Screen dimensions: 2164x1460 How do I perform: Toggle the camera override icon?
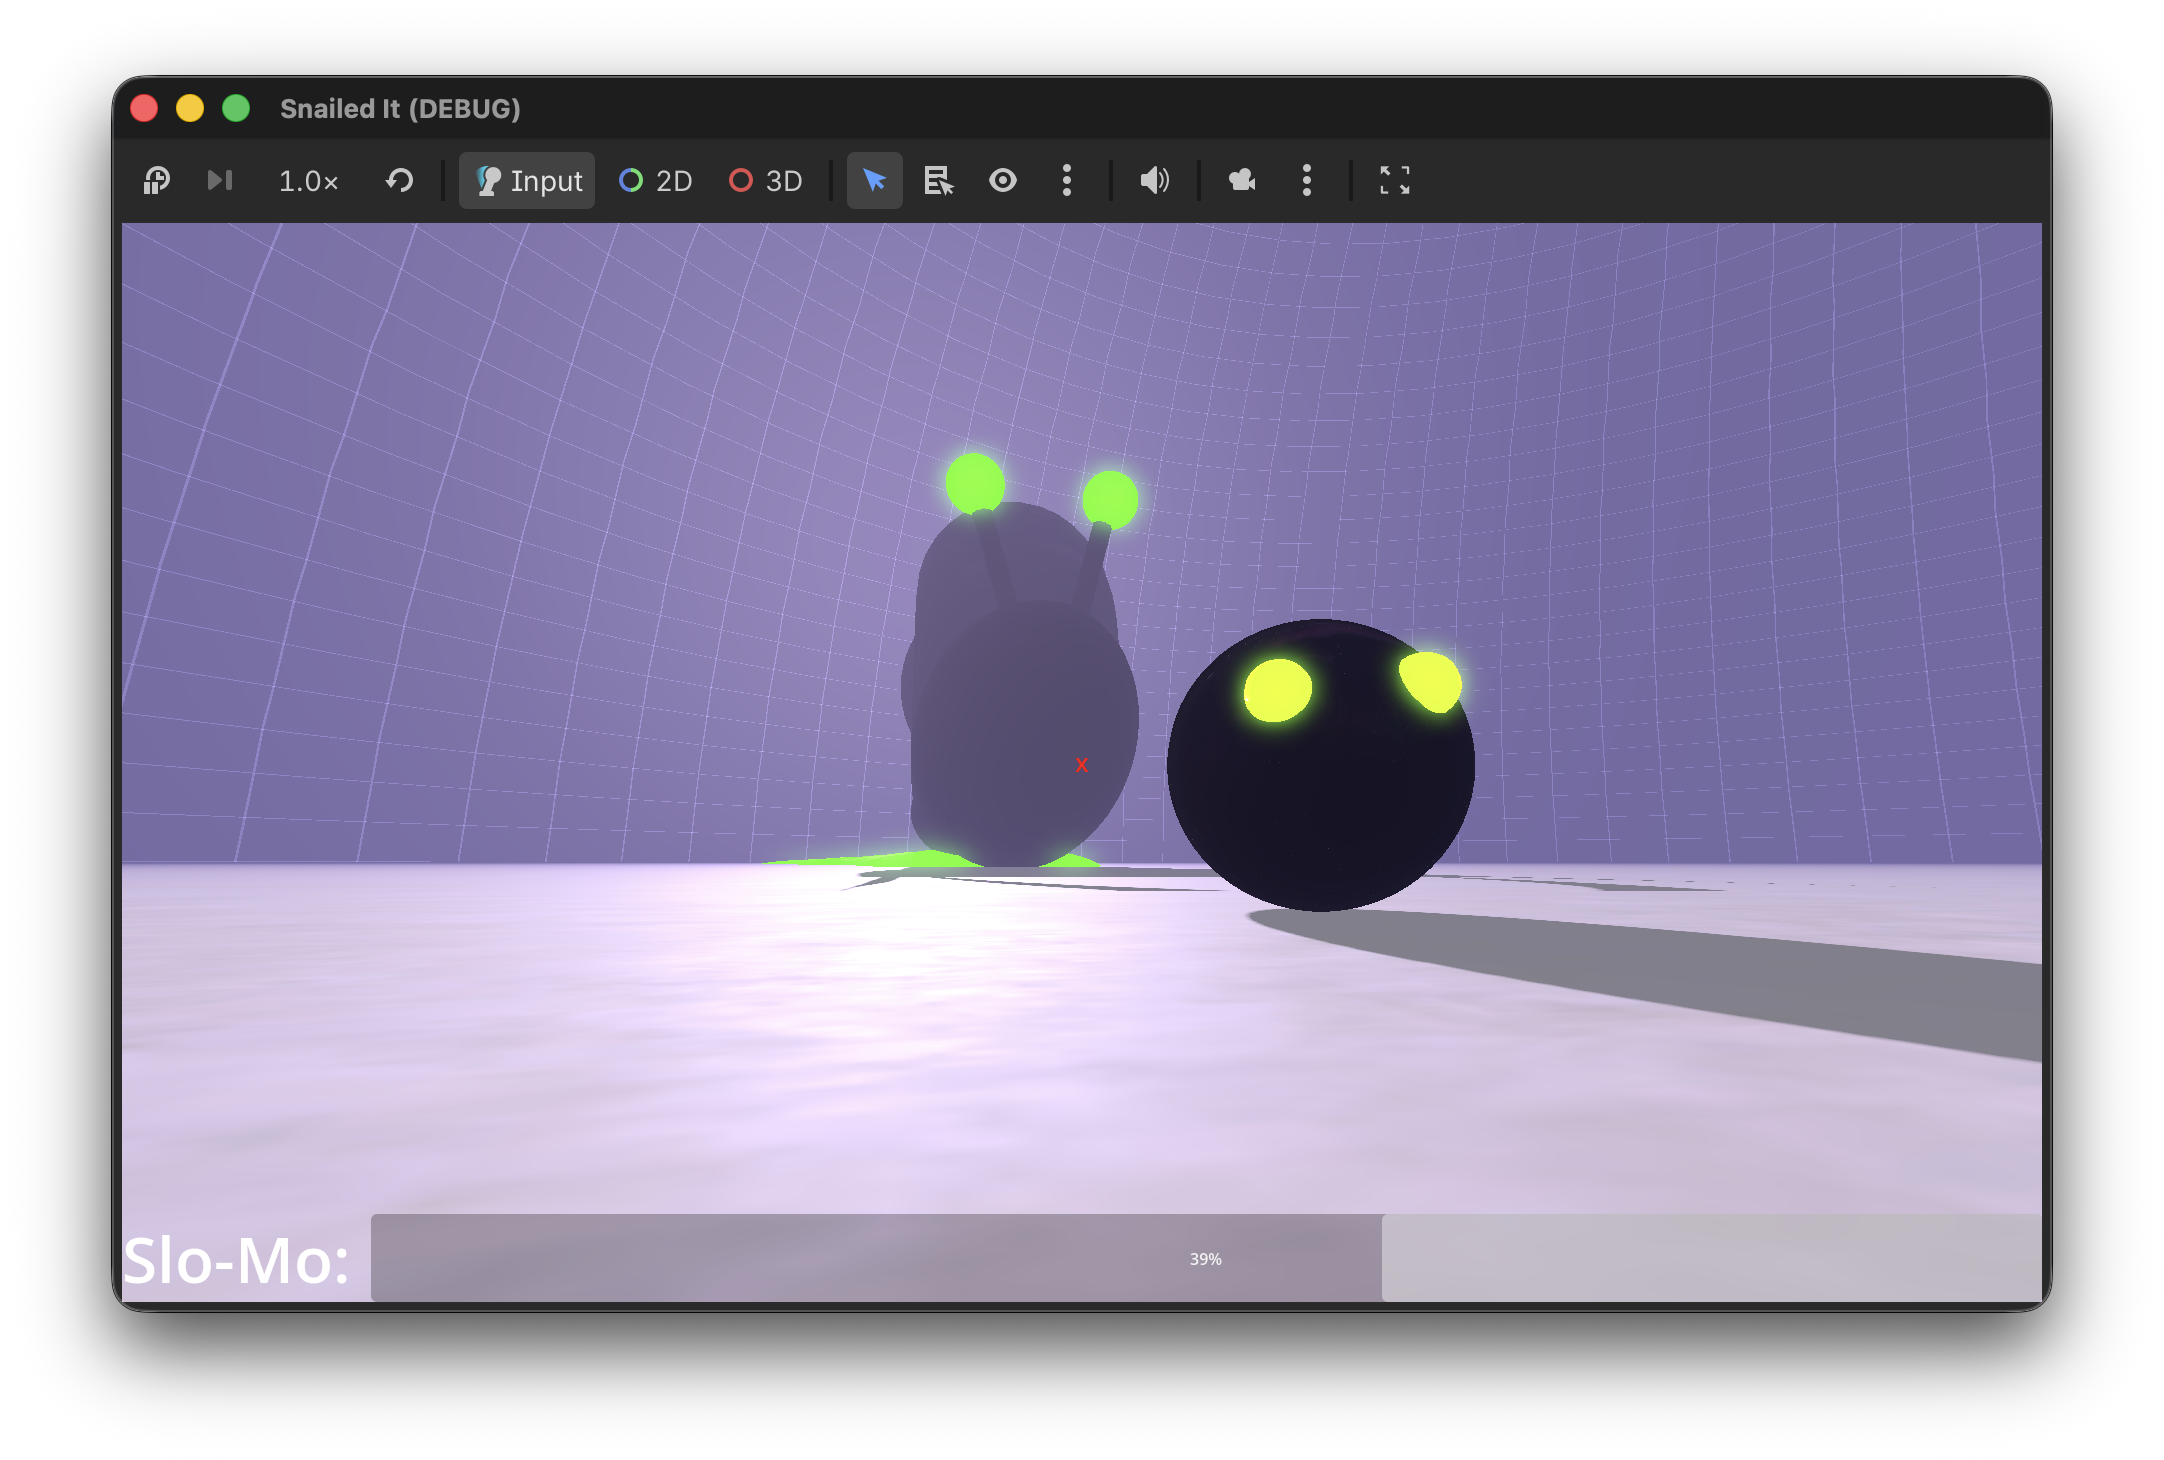tap(1242, 181)
